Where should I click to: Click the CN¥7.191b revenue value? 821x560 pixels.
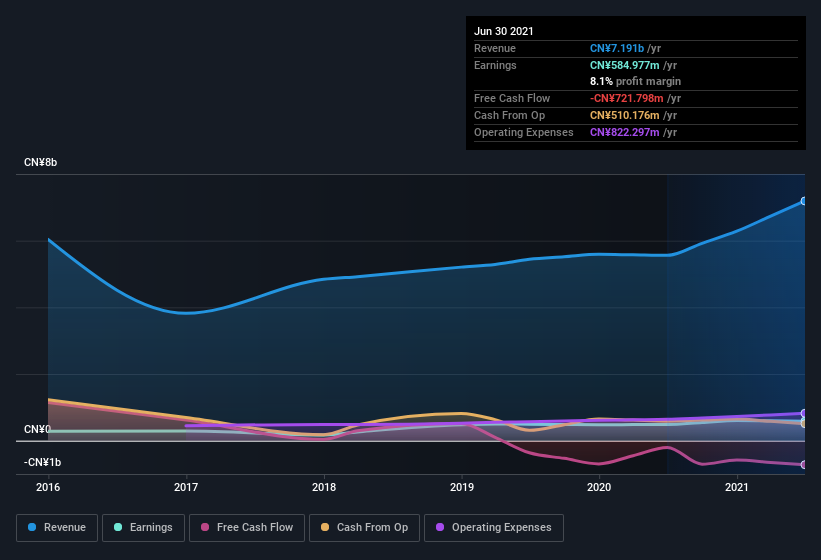click(x=617, y=48)
